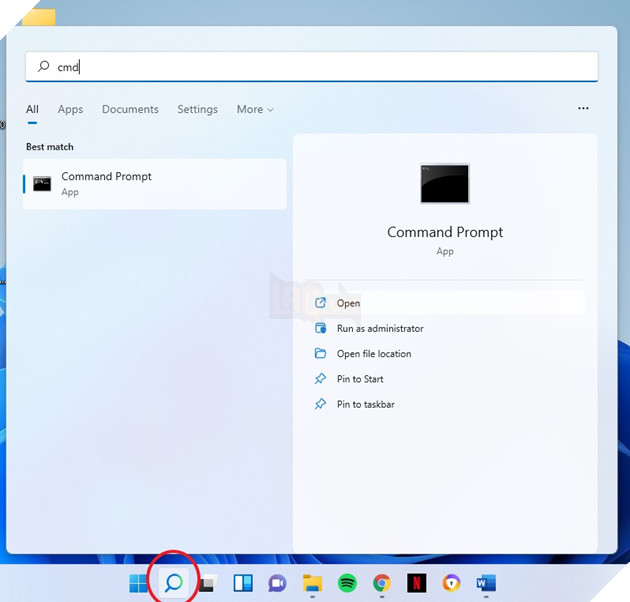Click the magnifier icon in search box
The image size is (630, 602).
[x=43, y=66]
